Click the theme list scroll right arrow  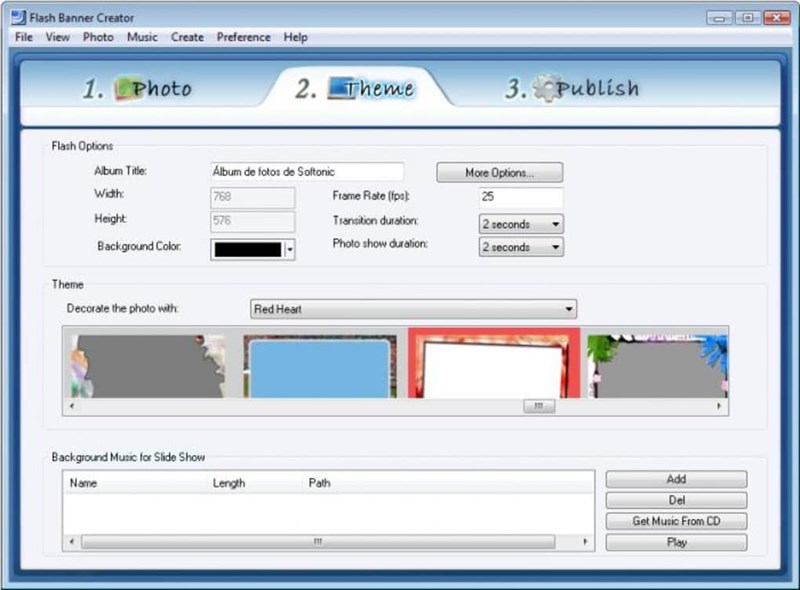coord(718,406)
